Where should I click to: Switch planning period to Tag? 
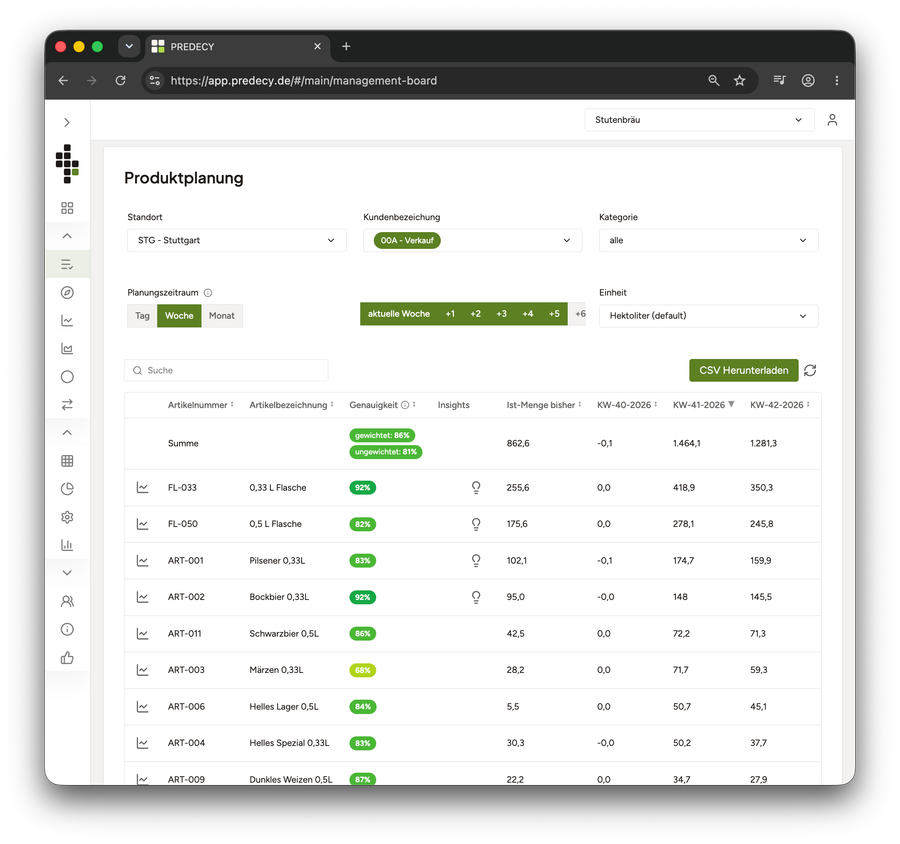(142, 316)
